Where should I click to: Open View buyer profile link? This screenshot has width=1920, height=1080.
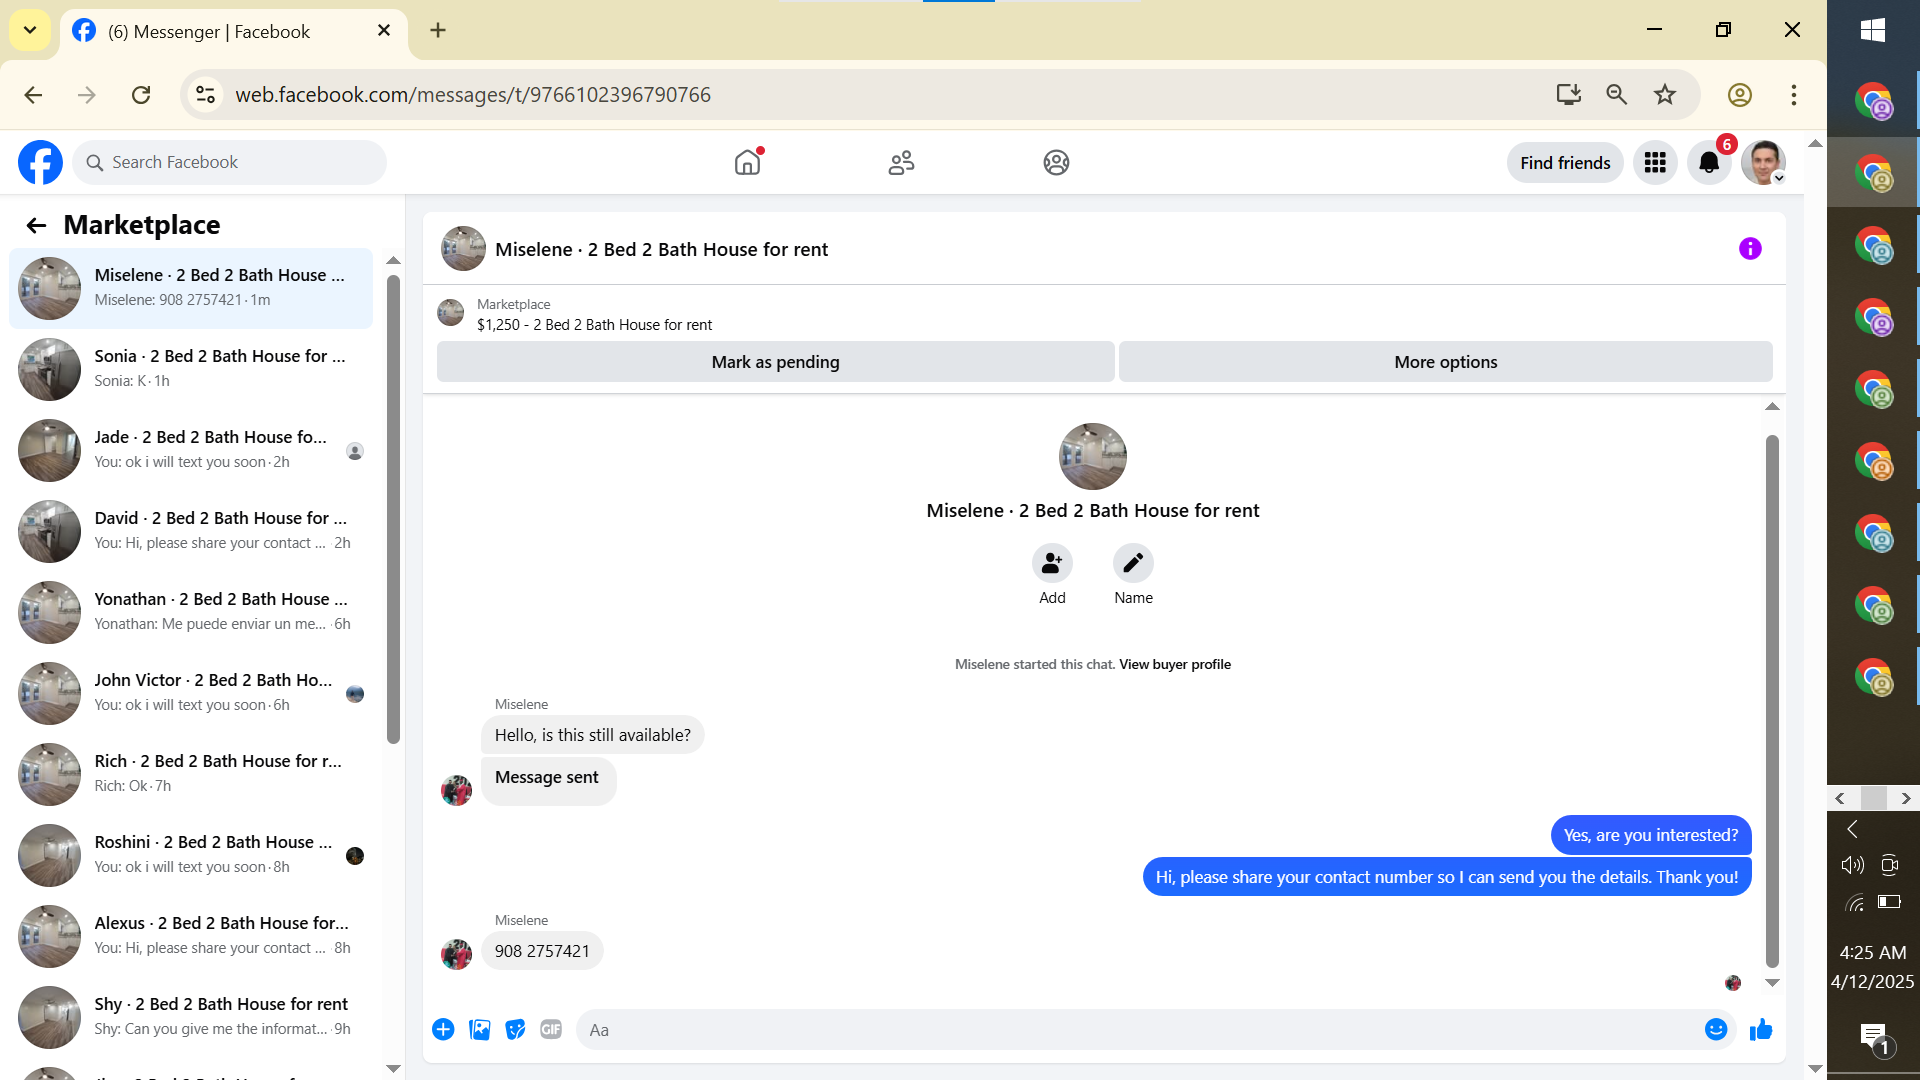click(1175, 664)
